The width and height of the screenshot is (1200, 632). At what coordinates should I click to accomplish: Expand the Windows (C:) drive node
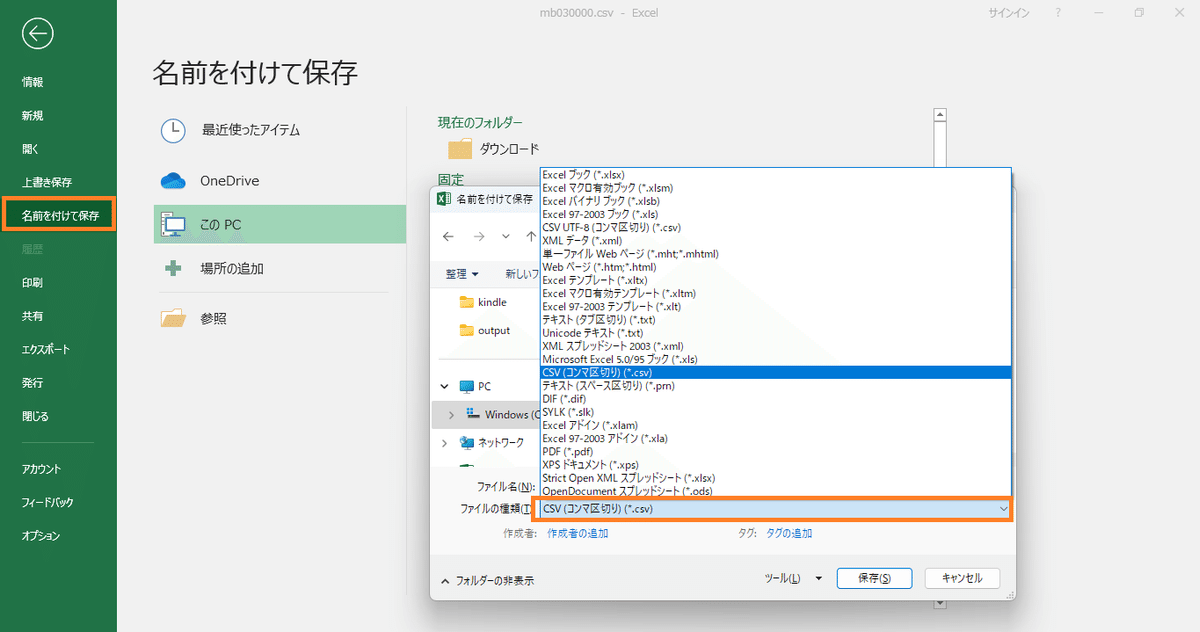[x=451, y=414]
